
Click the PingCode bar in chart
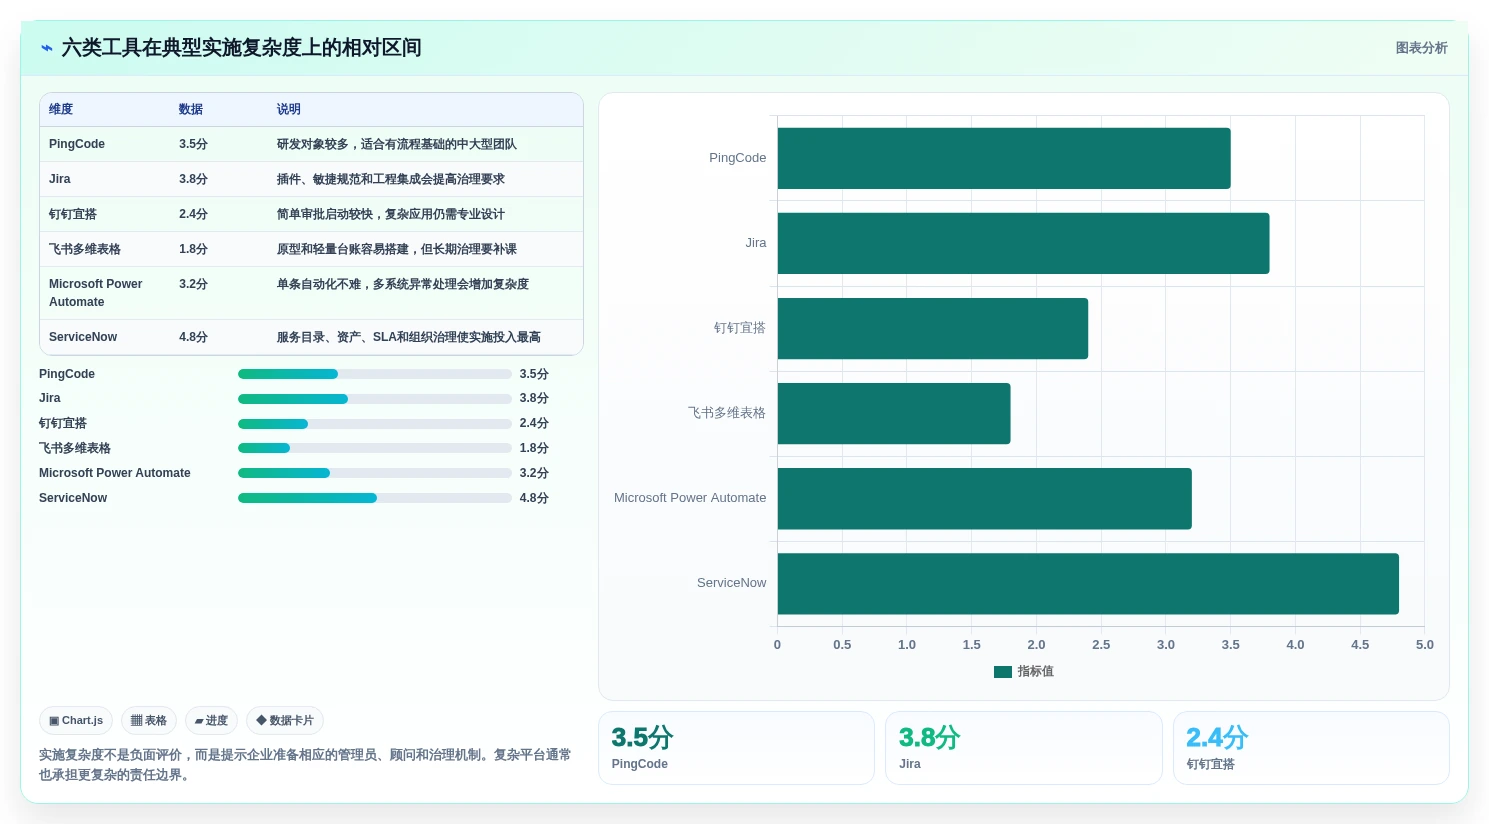click(x=1004, y=158)
